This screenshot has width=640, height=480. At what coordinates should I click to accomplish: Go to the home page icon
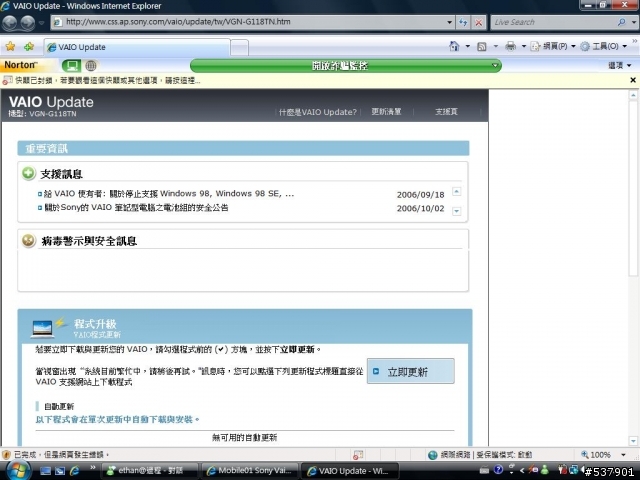tap(454, 46)
